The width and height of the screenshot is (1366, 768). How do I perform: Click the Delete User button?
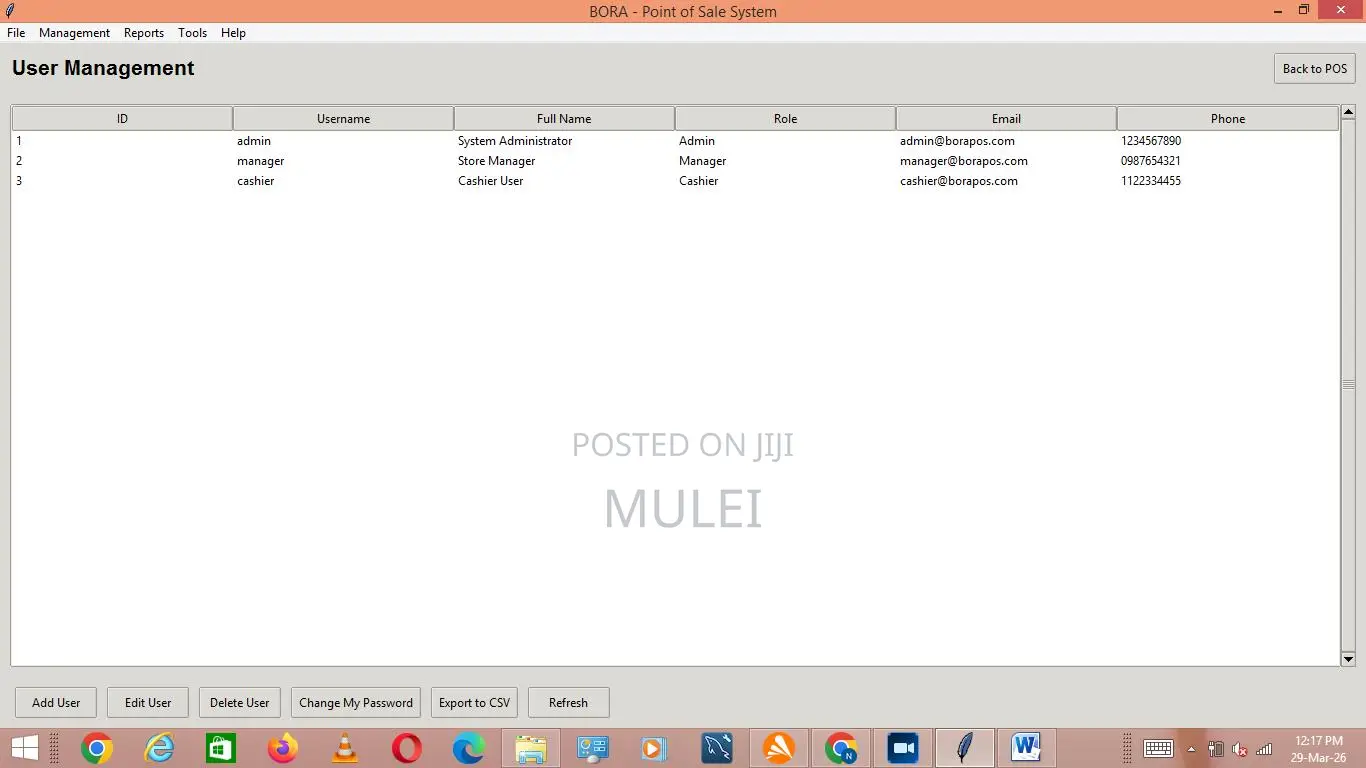(x=240, y=703)
